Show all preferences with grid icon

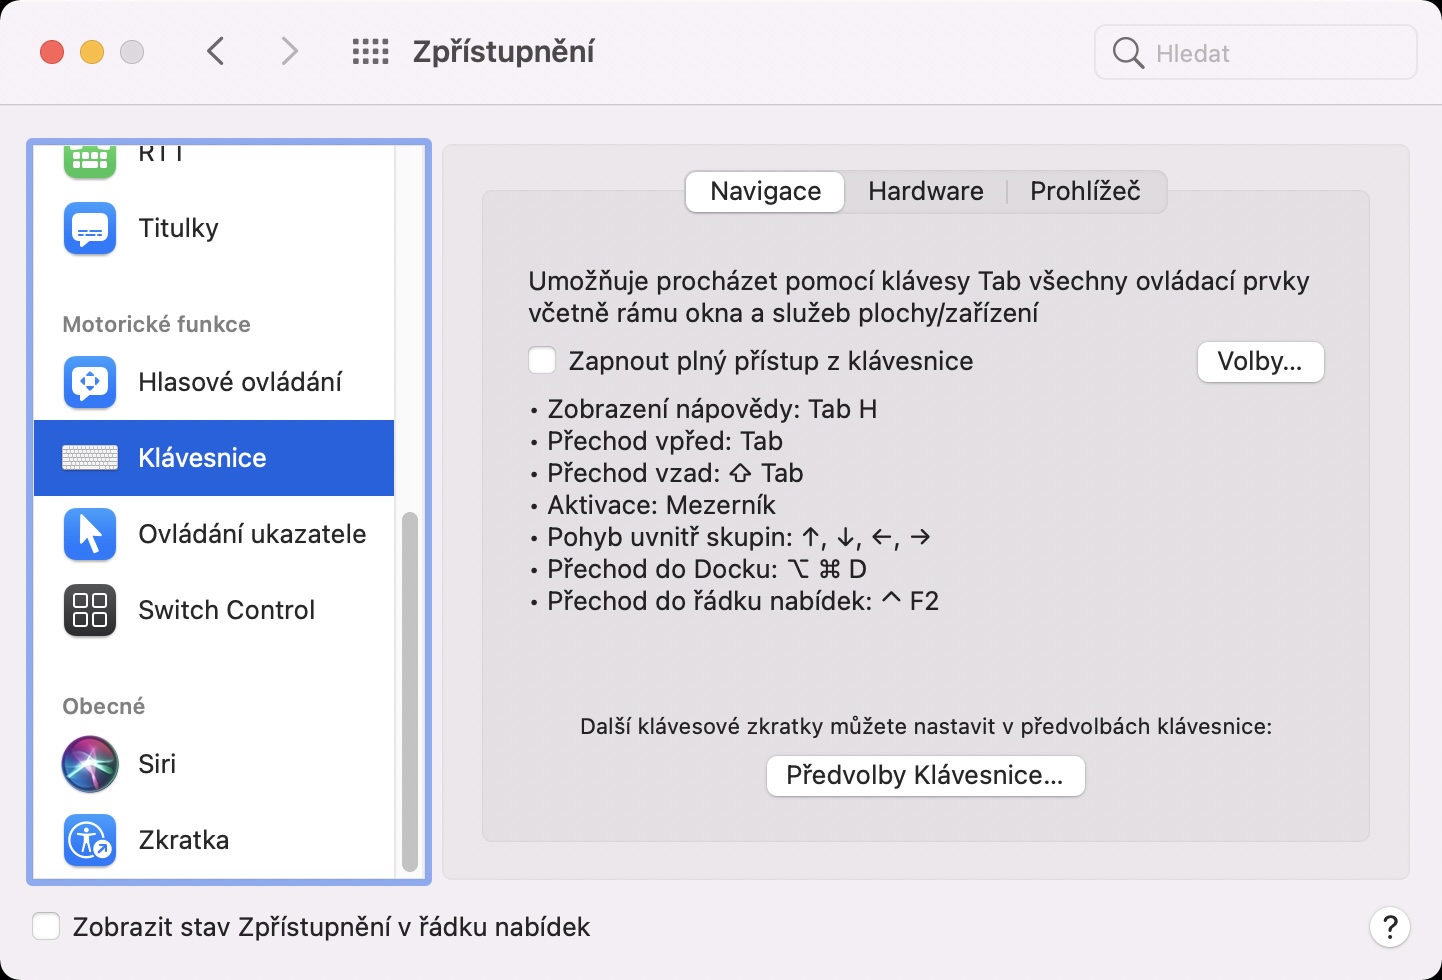click(370, 52)
